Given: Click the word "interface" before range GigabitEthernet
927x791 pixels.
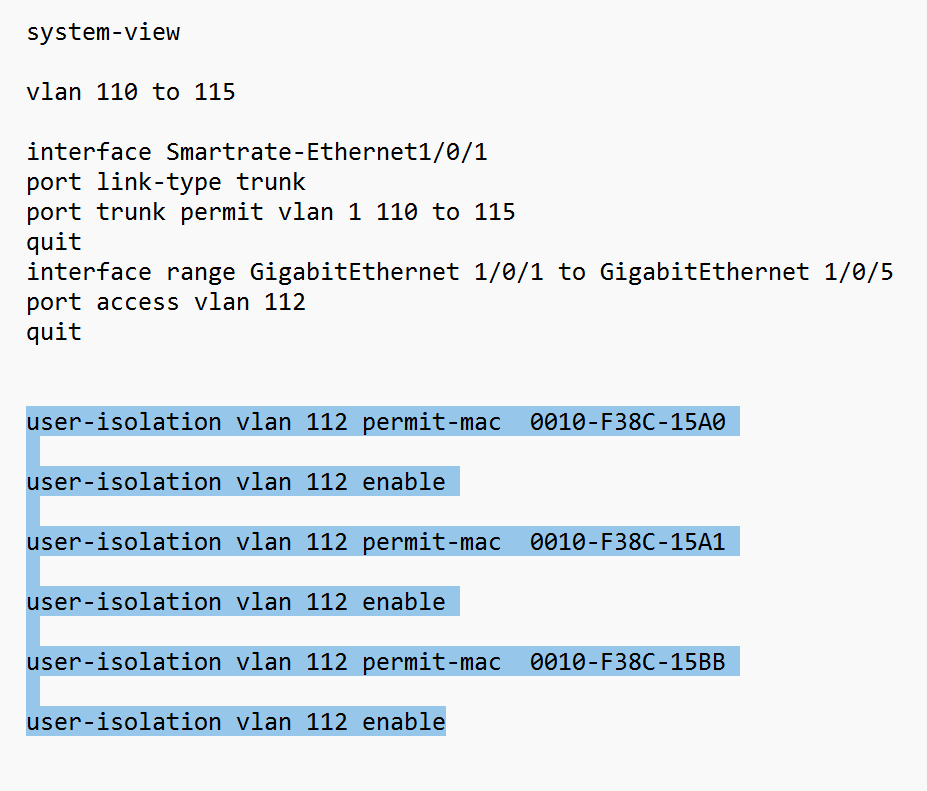Looking at the screenshot, I should click(x=89, y=272).
